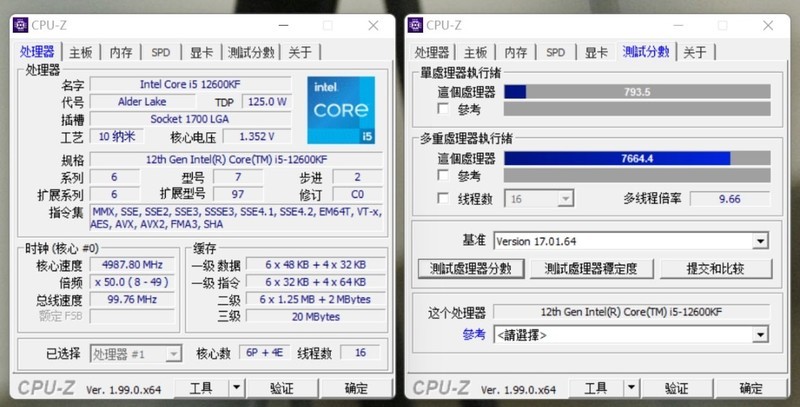Click core voltage value 1.352 V

coord(257,136)
